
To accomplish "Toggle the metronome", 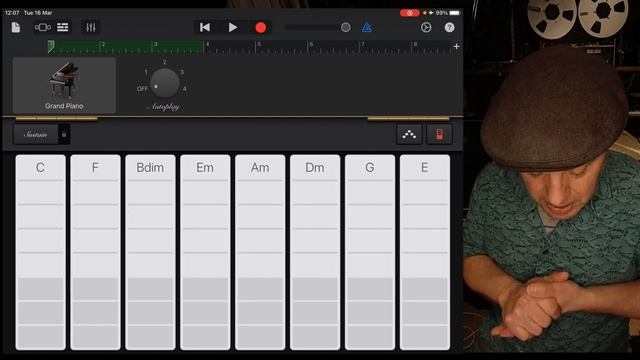I will click(x=367, y=27).
